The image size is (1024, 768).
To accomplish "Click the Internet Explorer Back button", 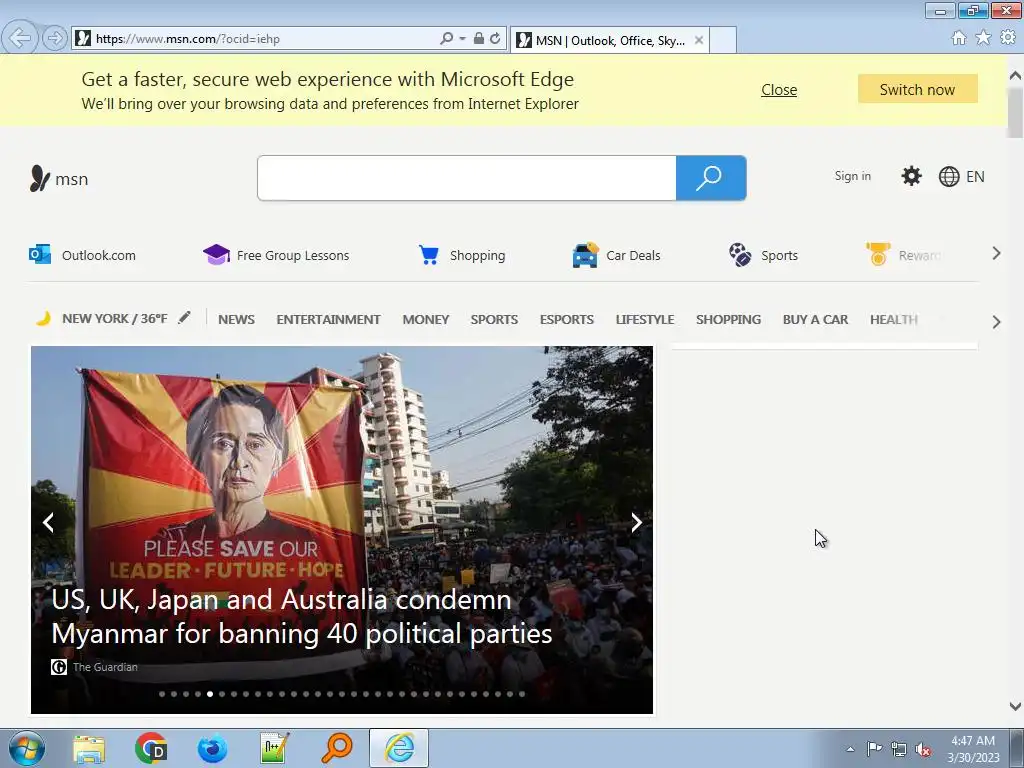I will pos(20,38).
